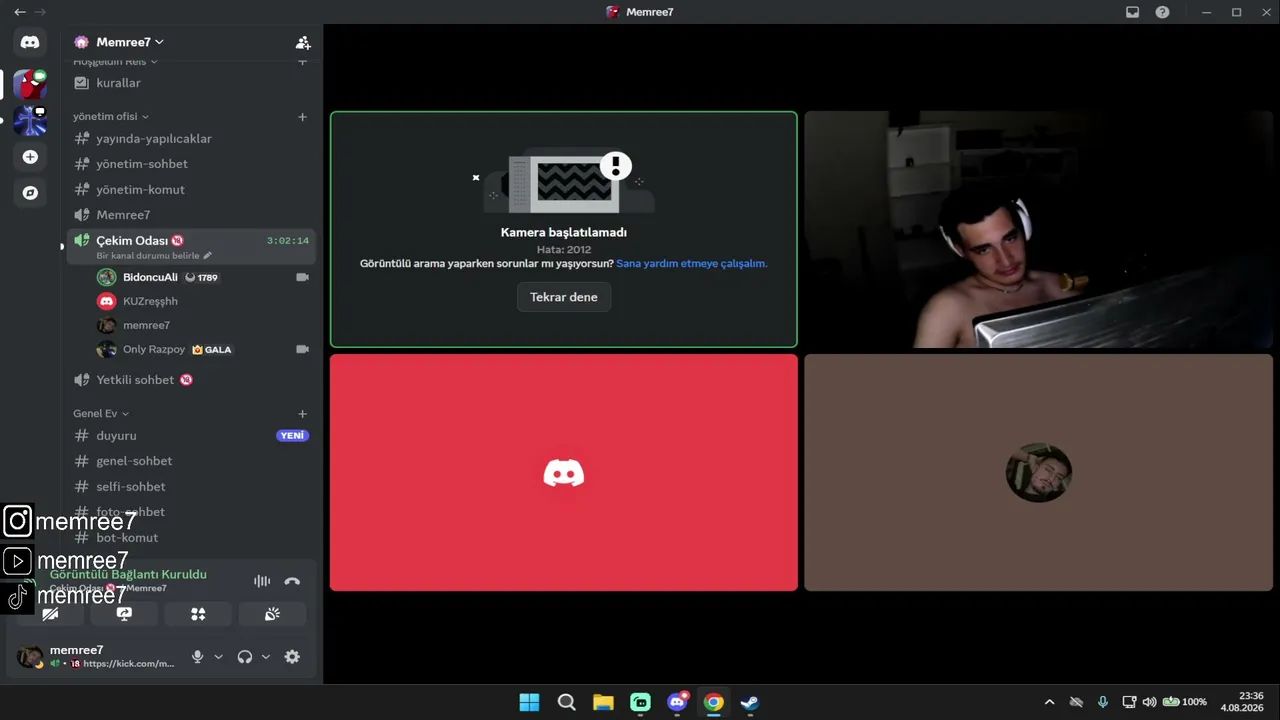Toggle the camera on or off
1280x720 pixels.
tap(50, 614)
